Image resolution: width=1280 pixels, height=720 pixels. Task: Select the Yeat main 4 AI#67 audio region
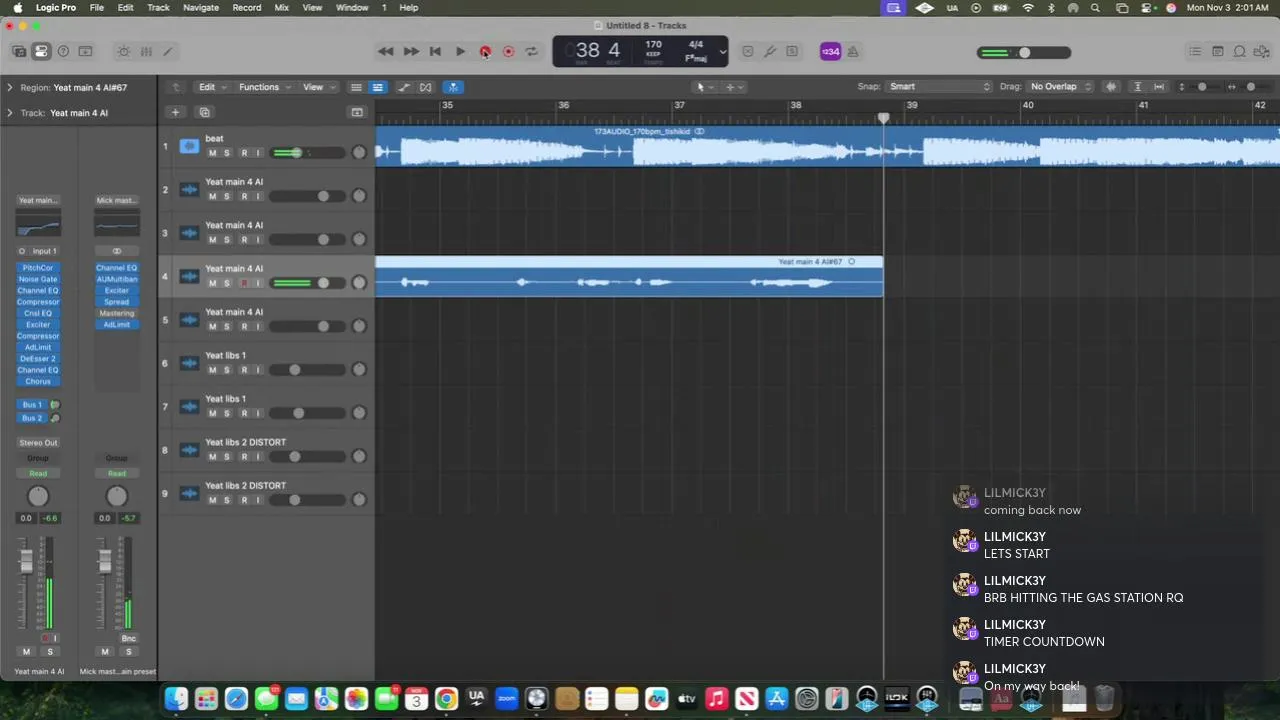coord(629,276)
